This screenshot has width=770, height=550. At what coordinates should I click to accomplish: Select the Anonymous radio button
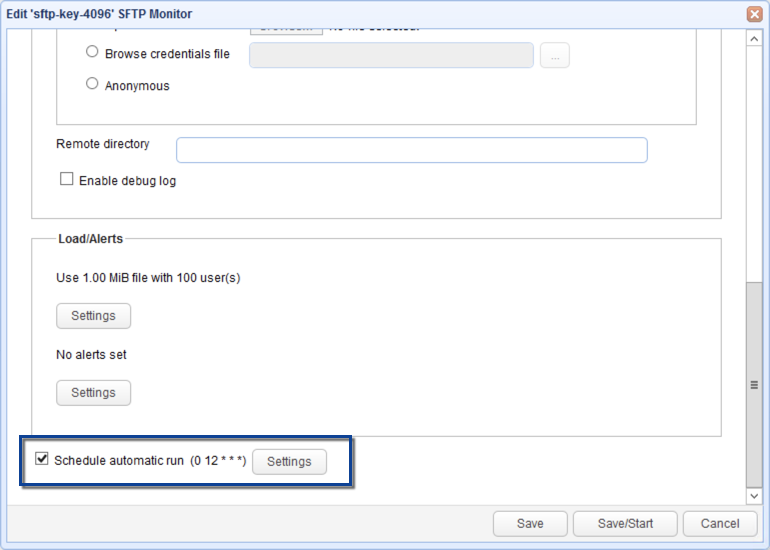pos(93,85)
